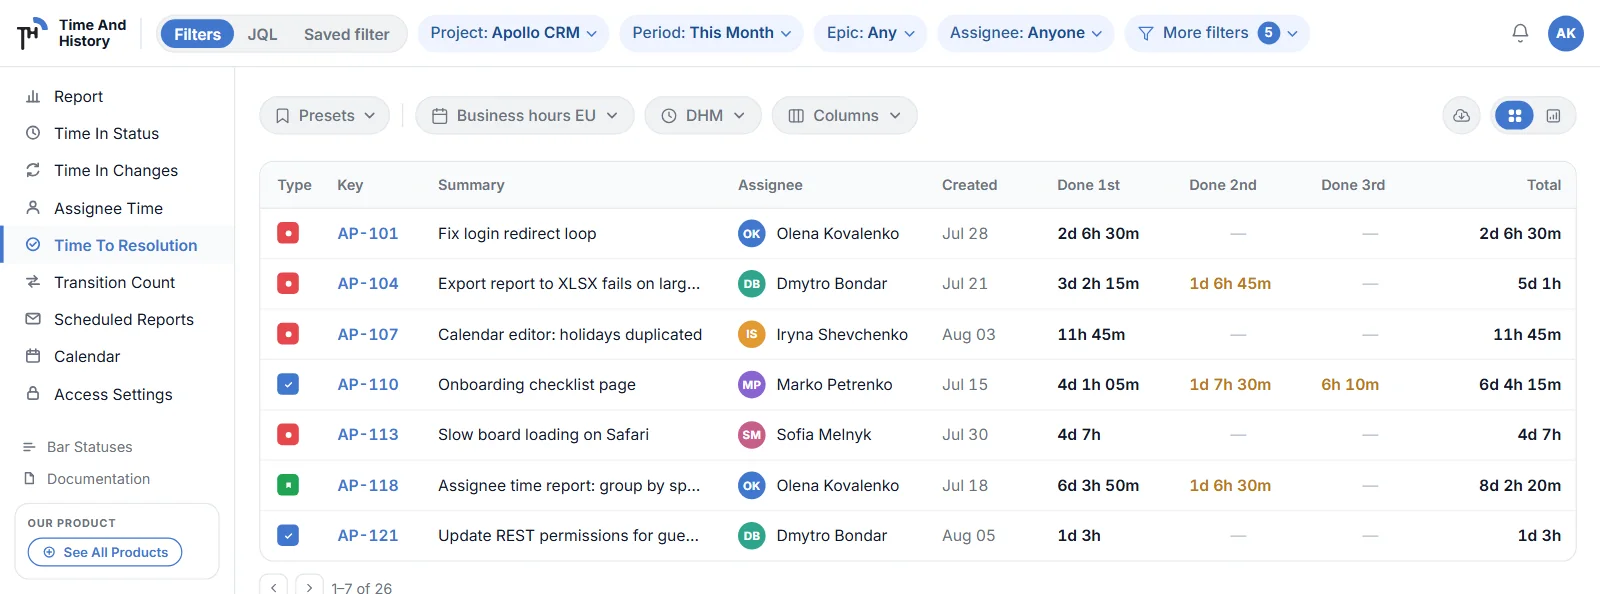Viewport: 1600px width, 594px height.
Task: Click the task type icon for AP-110
Action: click(x=288, y=384)
